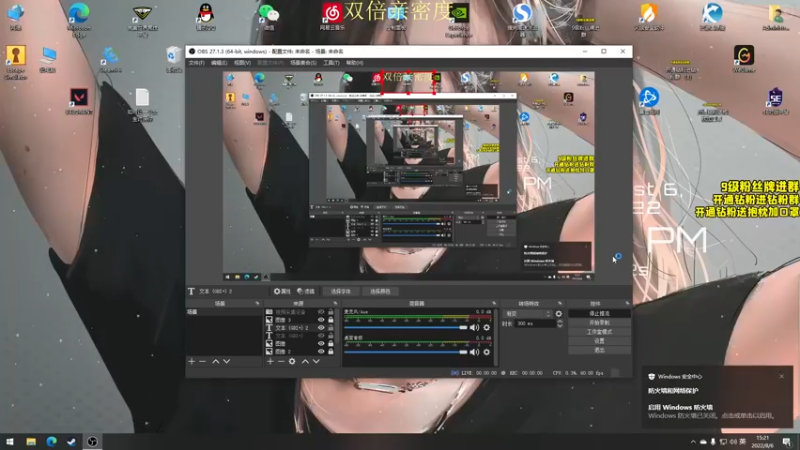Open the notification center in system tray
The image size is (800, 450).
coord(787,442)
